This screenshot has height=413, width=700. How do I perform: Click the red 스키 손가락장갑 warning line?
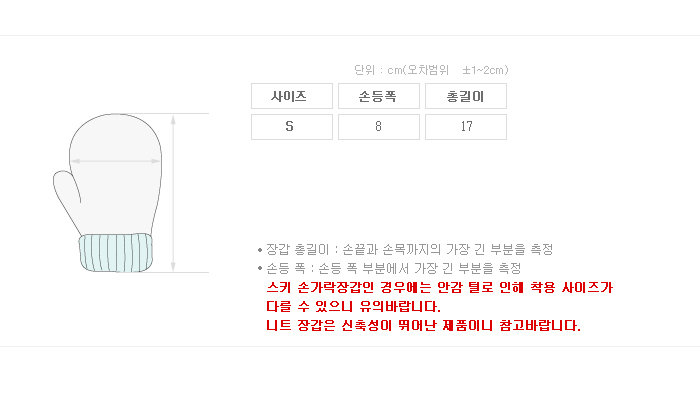click(438, 288)
